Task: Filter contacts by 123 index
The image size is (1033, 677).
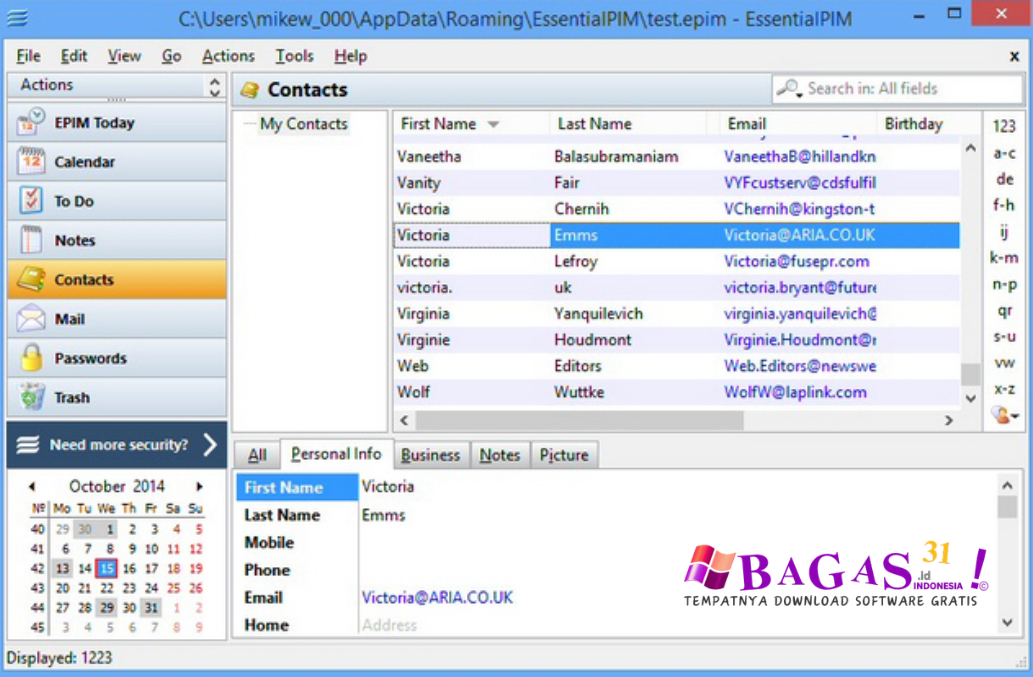Action: 1004,126
